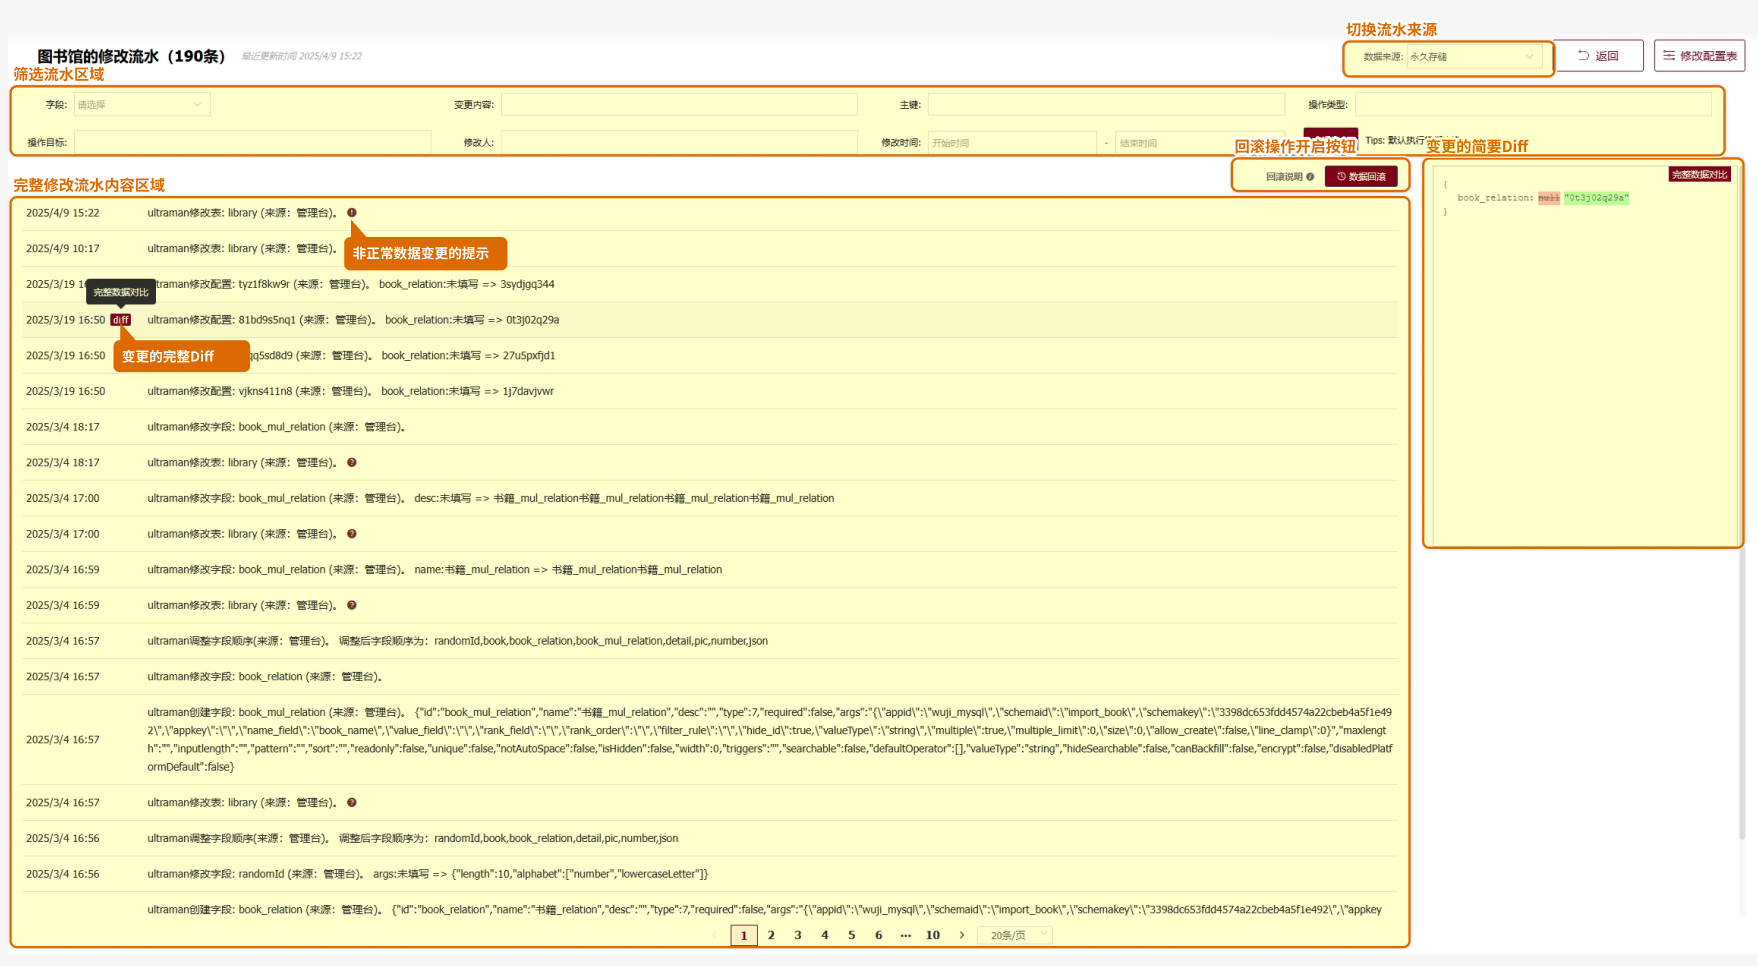This screenshot has height=966, width=1758.
Task: Click the vjkns411n8 config row
Action: point(710,391)
